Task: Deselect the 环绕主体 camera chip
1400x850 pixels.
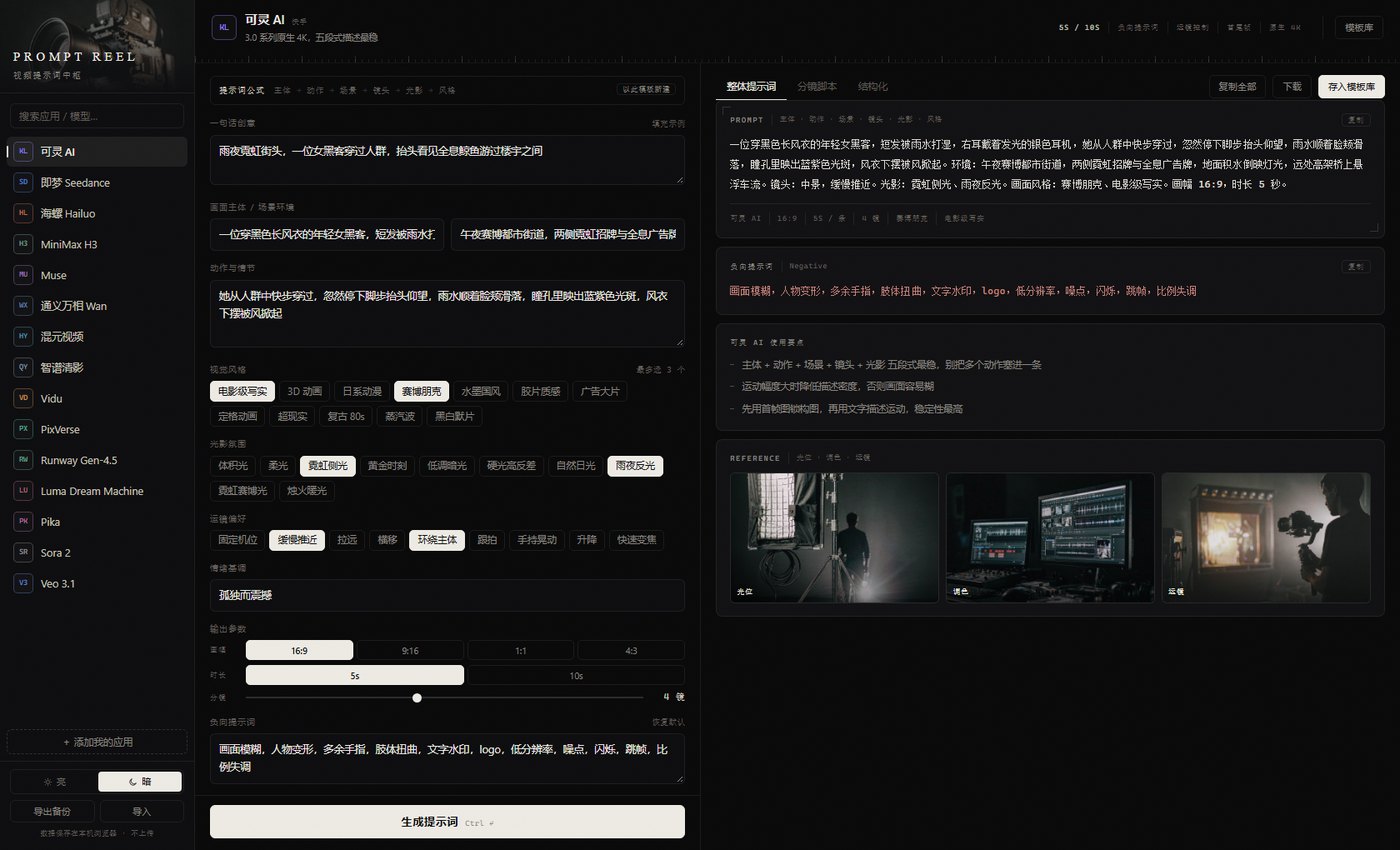Action: click(437, 540)
